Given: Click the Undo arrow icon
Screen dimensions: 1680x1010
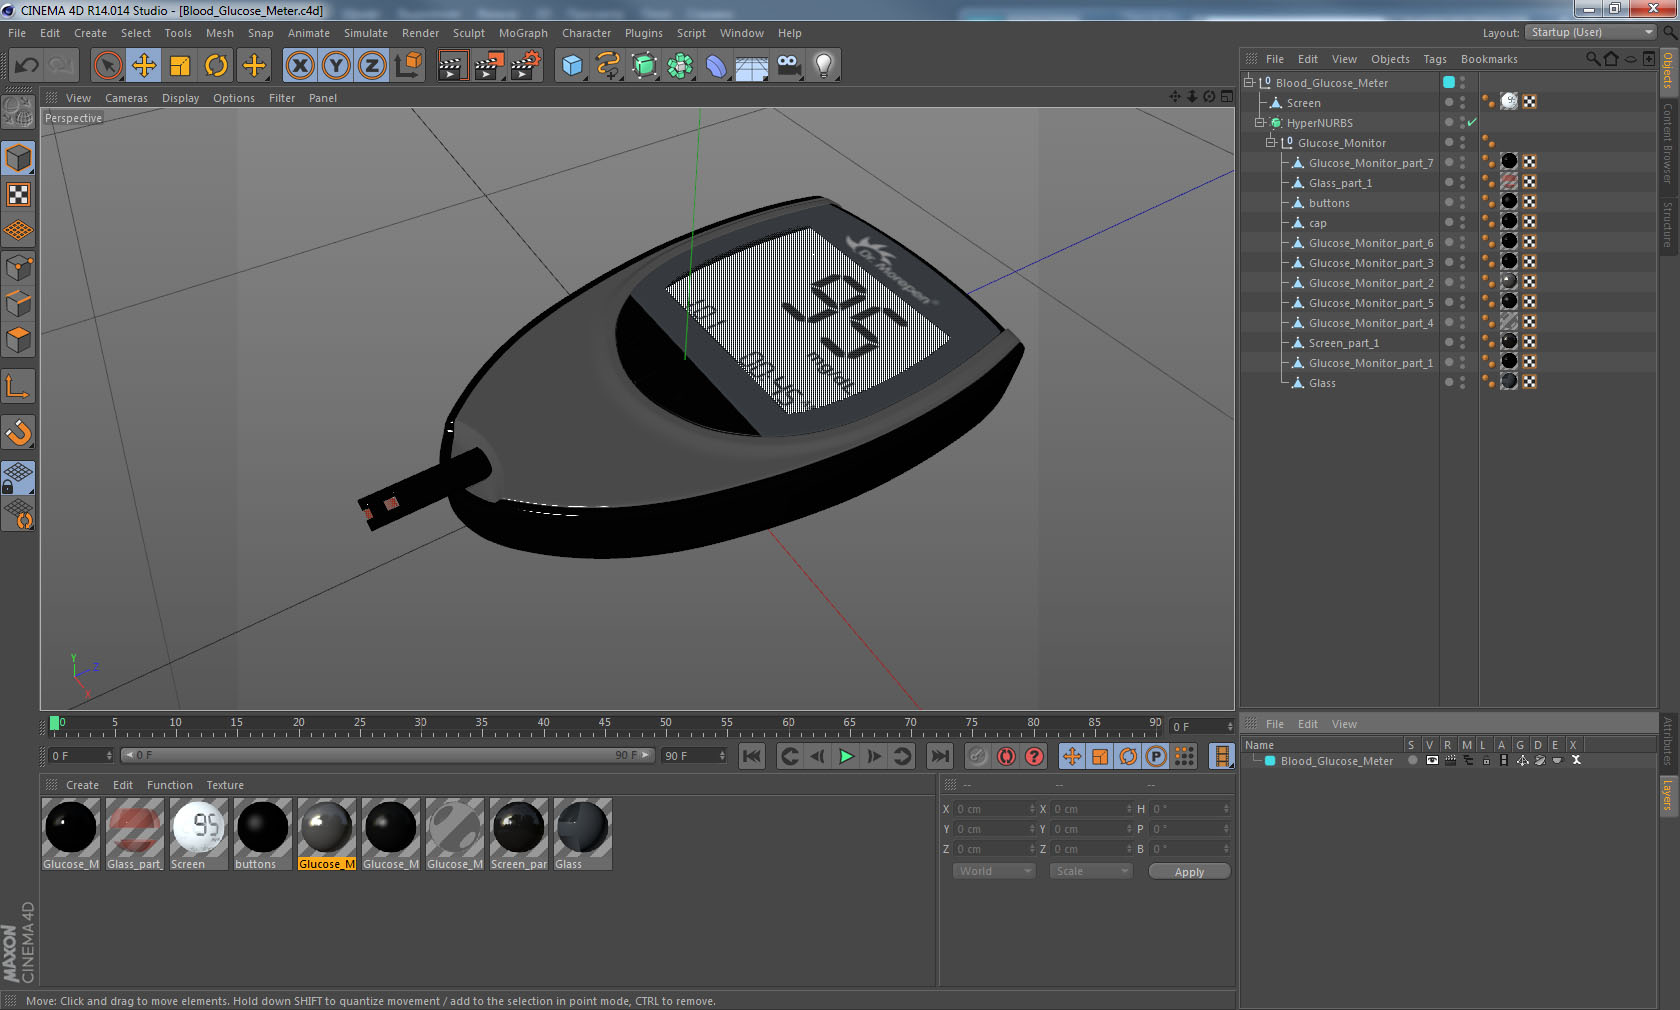Looking at the screenshot, I should tap(27, 66).
